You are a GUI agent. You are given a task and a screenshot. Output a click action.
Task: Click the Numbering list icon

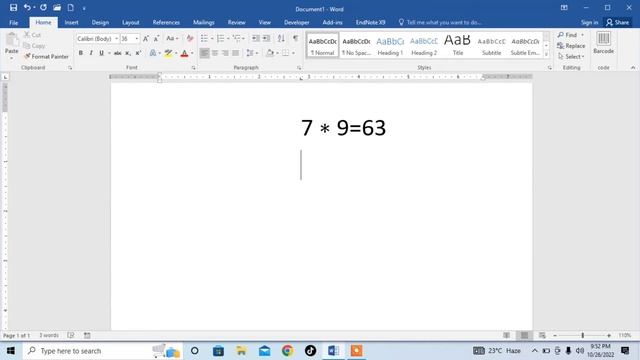(220, 38)
